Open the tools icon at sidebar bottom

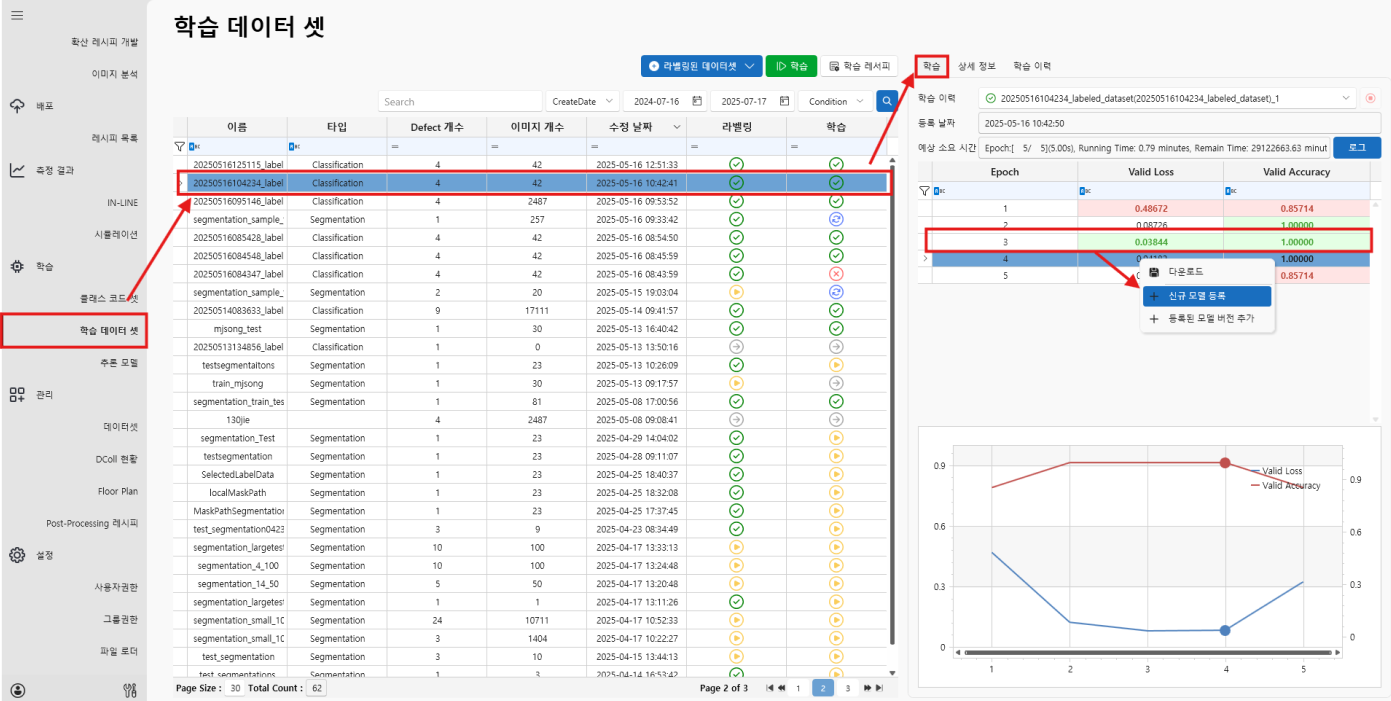click(x=128, y=689)
